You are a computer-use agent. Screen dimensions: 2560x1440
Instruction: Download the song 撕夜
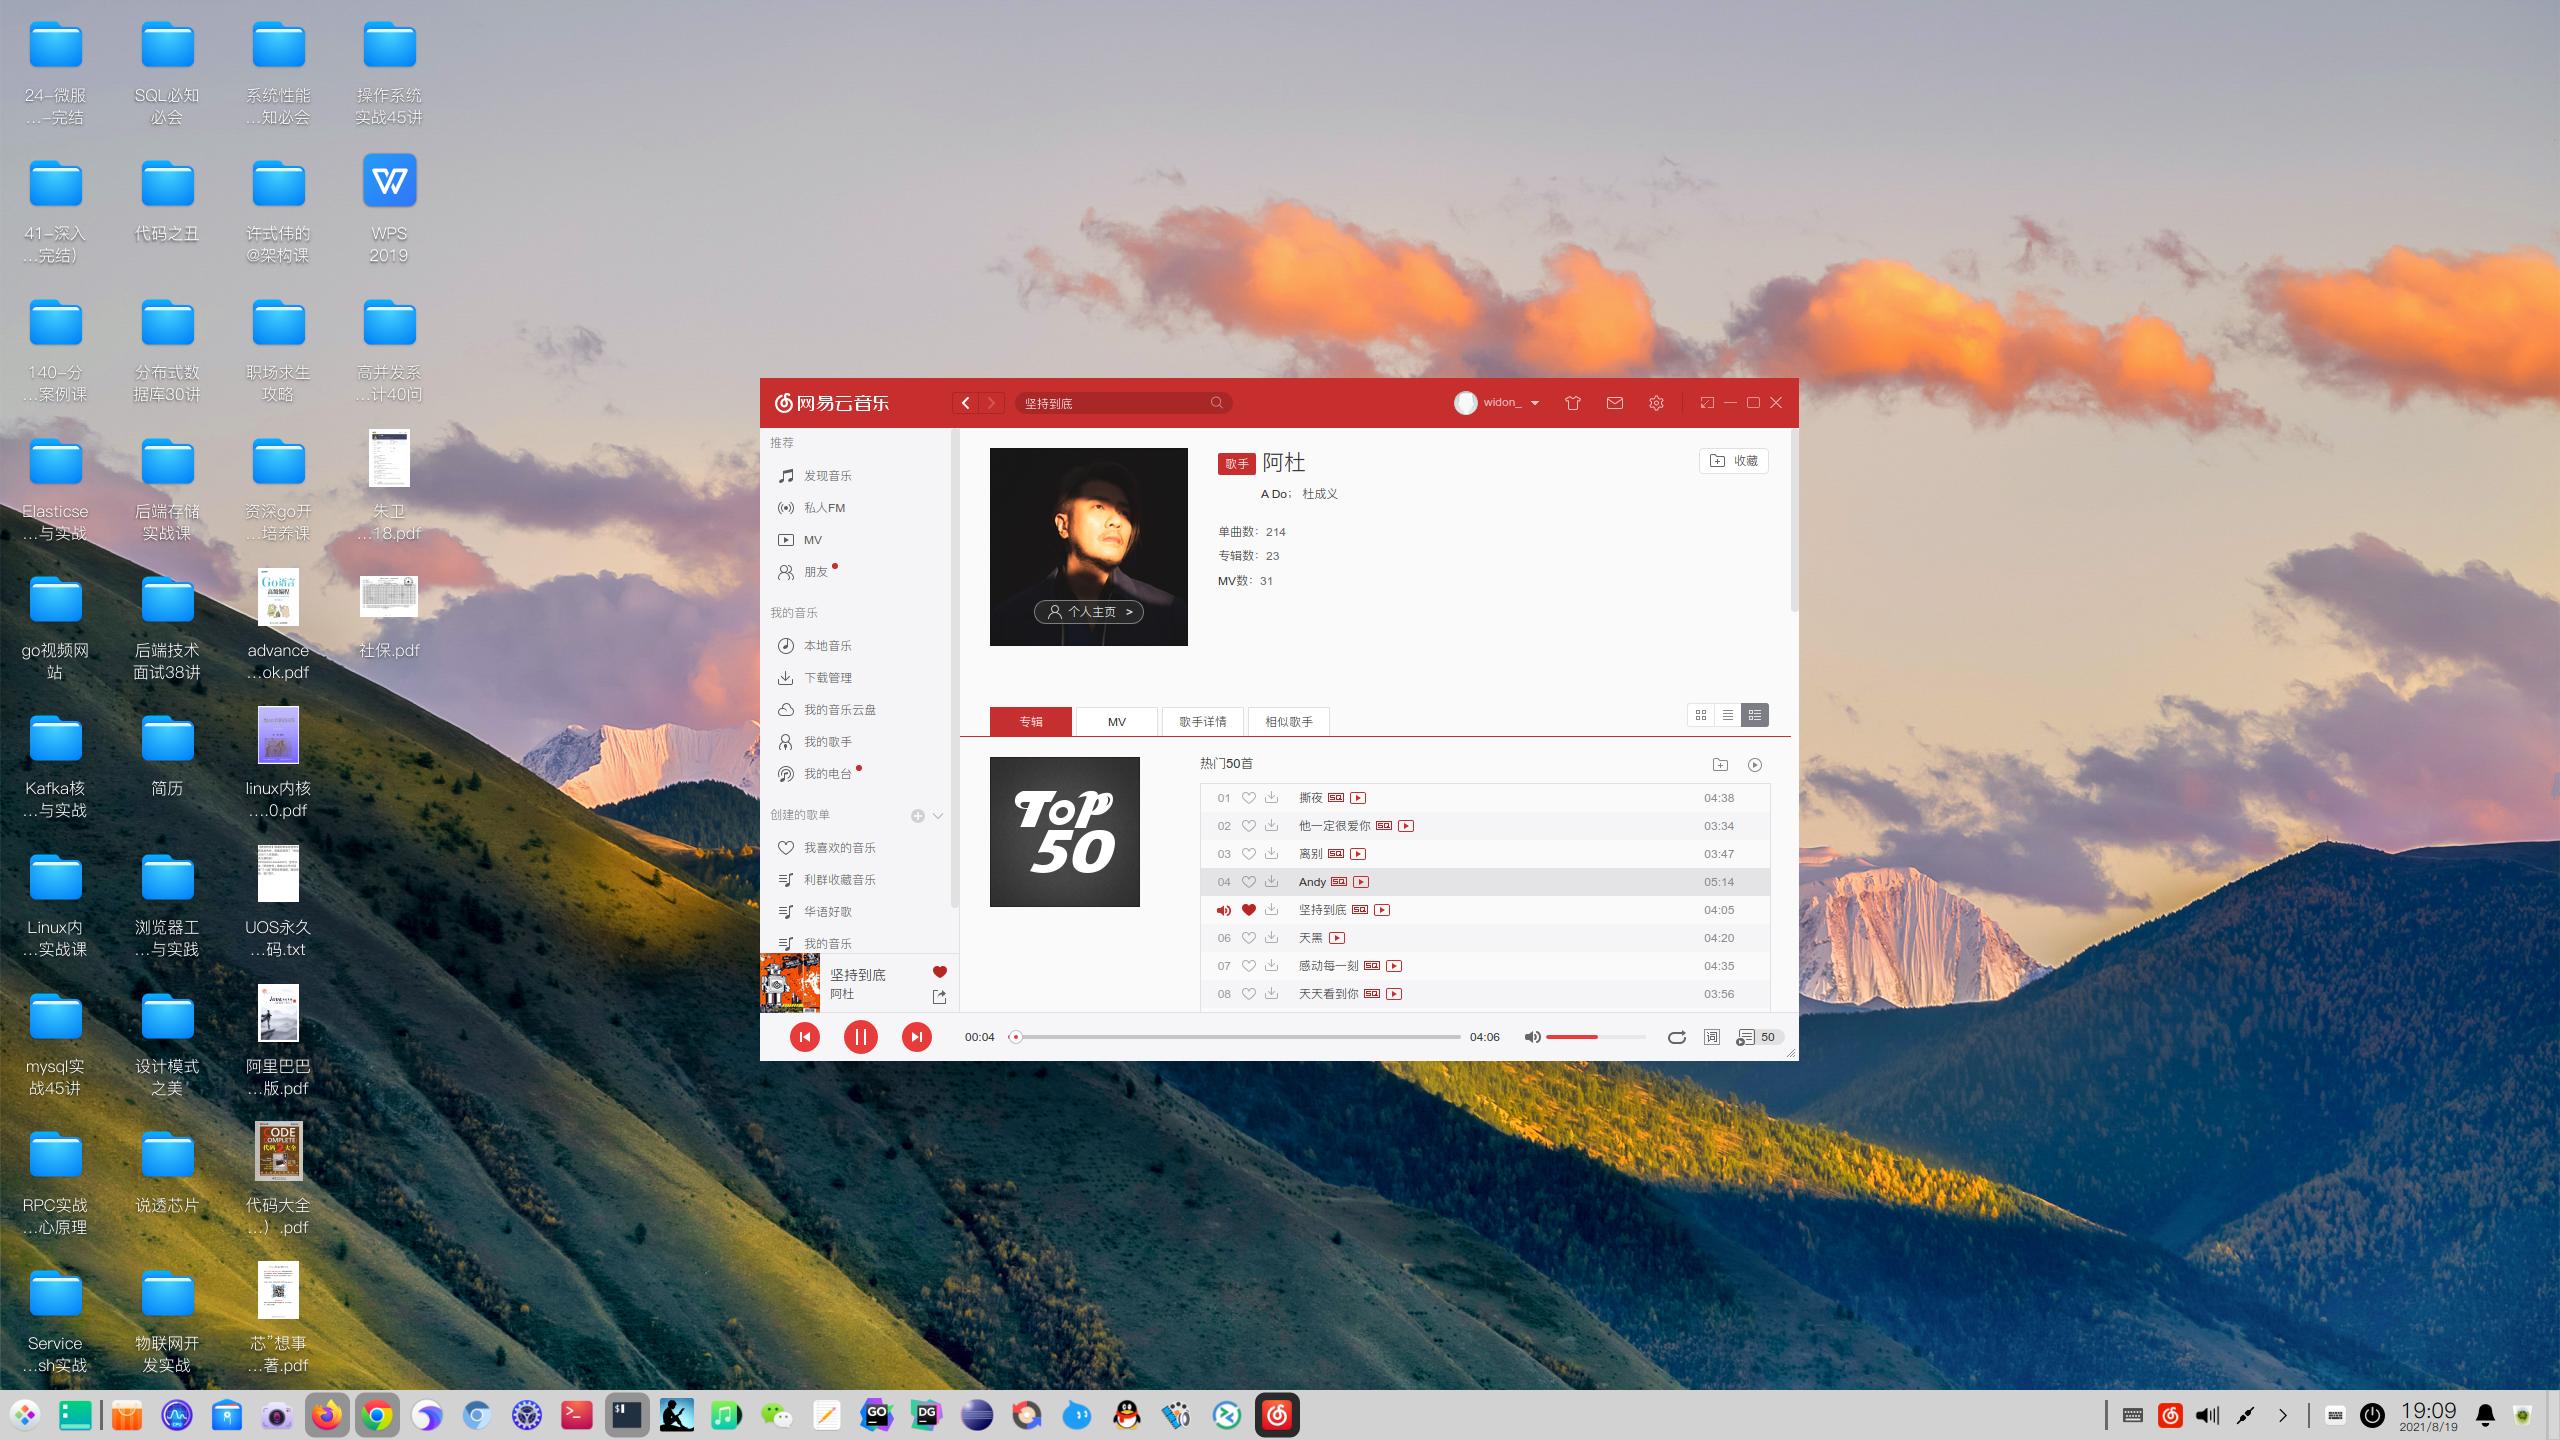pos(1271,798)
